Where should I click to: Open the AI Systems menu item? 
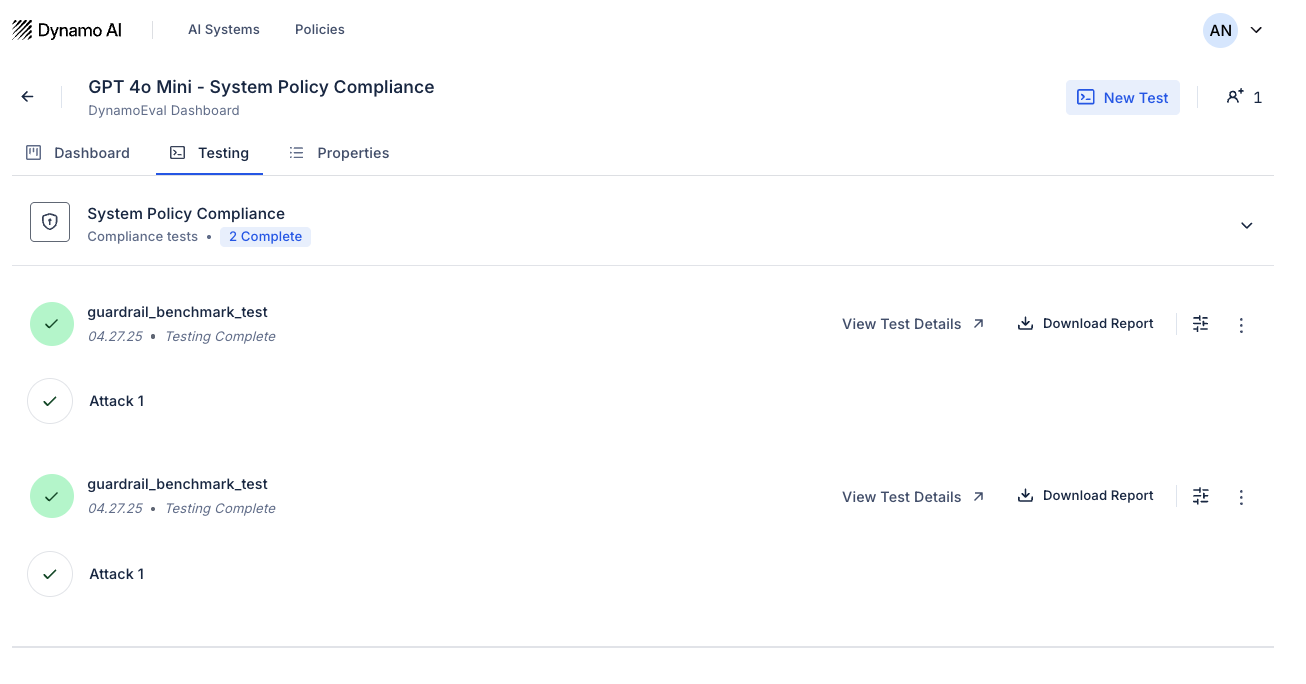(224, 30)
